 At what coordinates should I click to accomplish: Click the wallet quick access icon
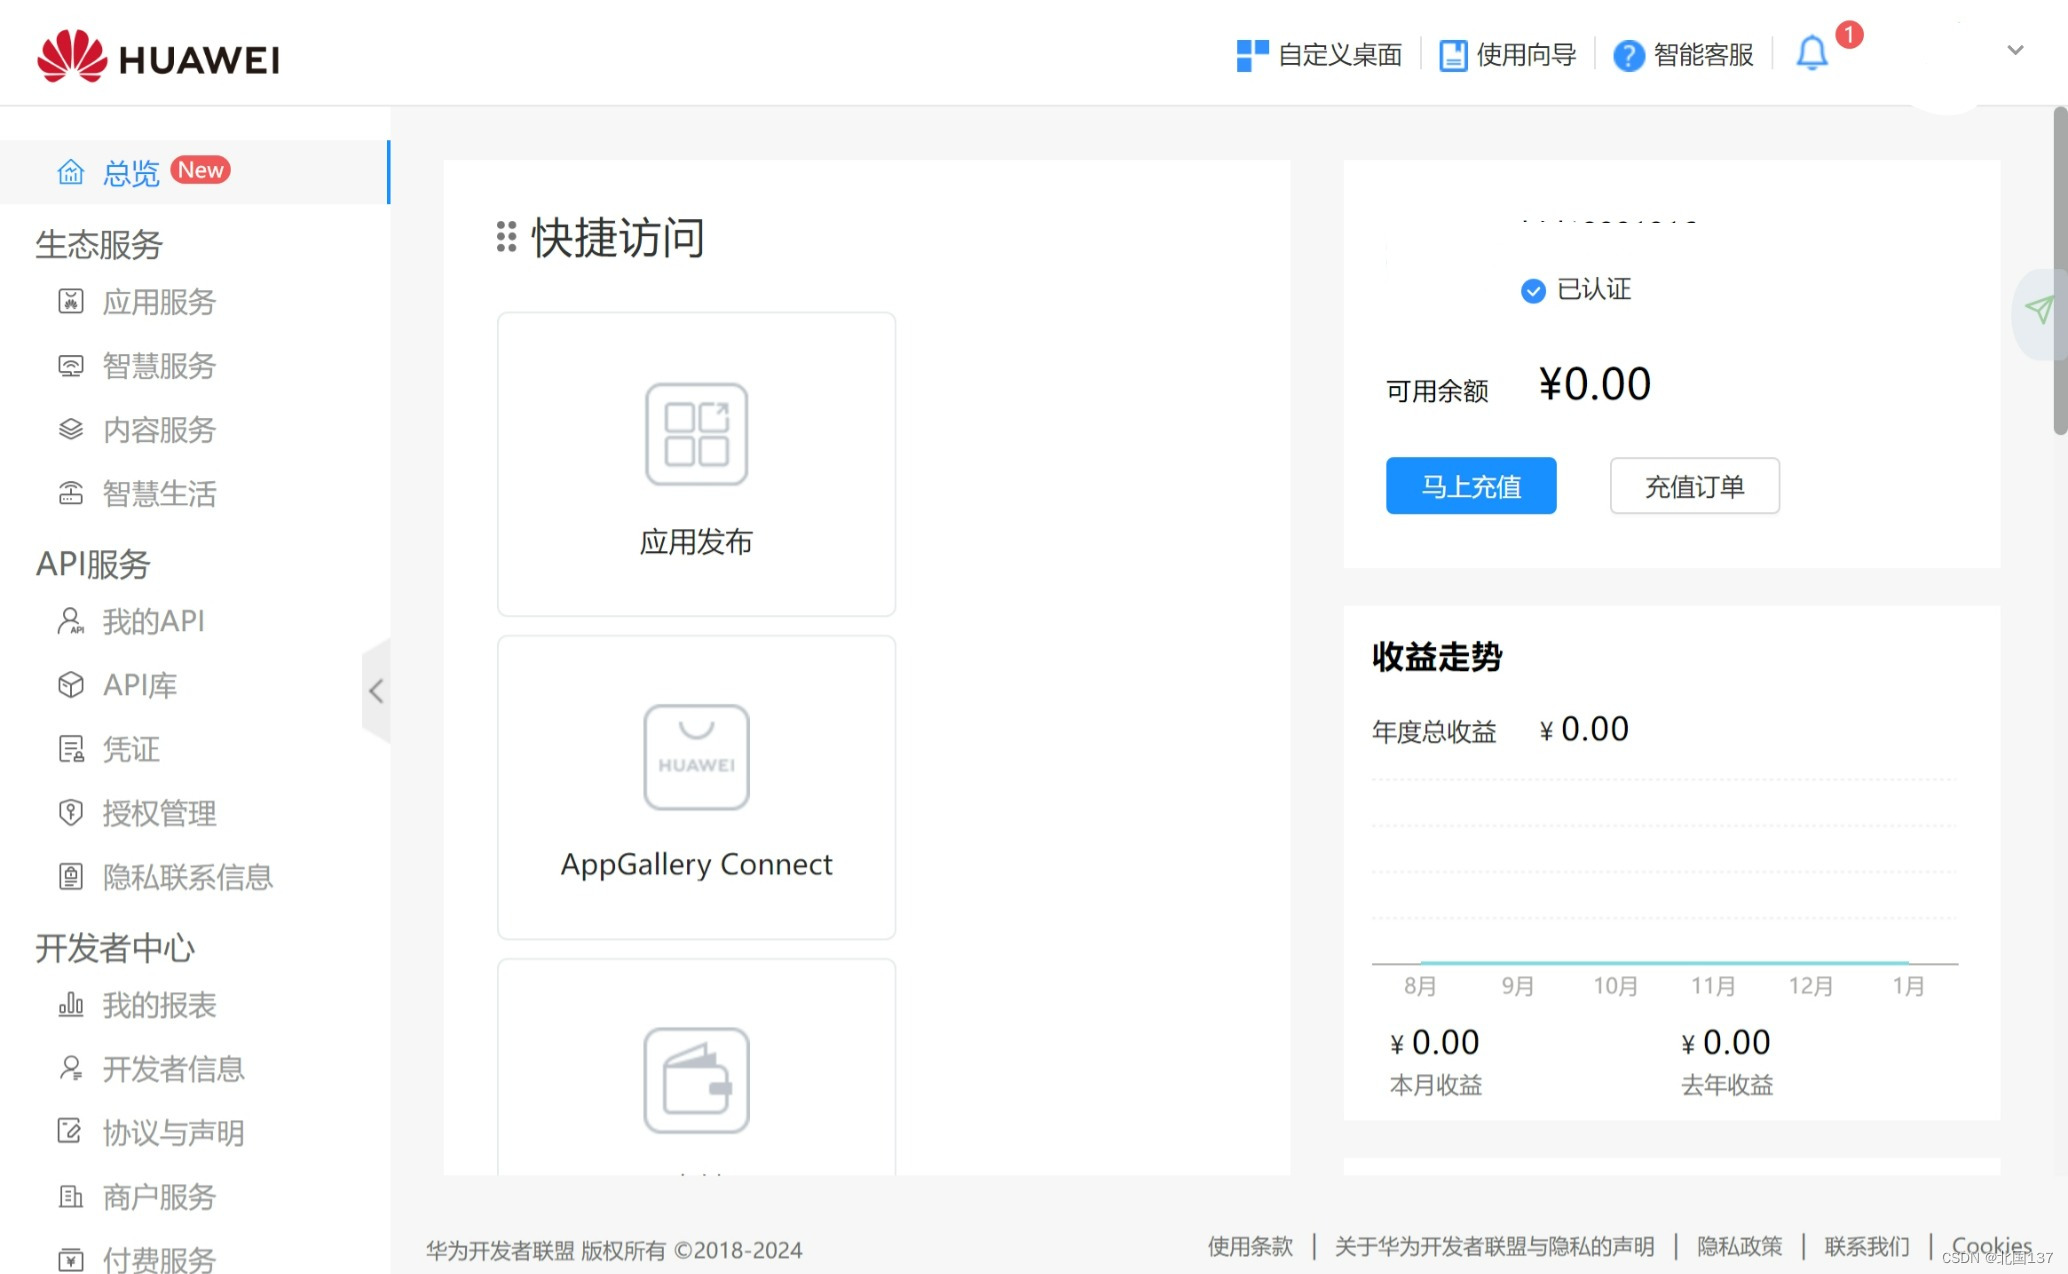pos(696,1080)
